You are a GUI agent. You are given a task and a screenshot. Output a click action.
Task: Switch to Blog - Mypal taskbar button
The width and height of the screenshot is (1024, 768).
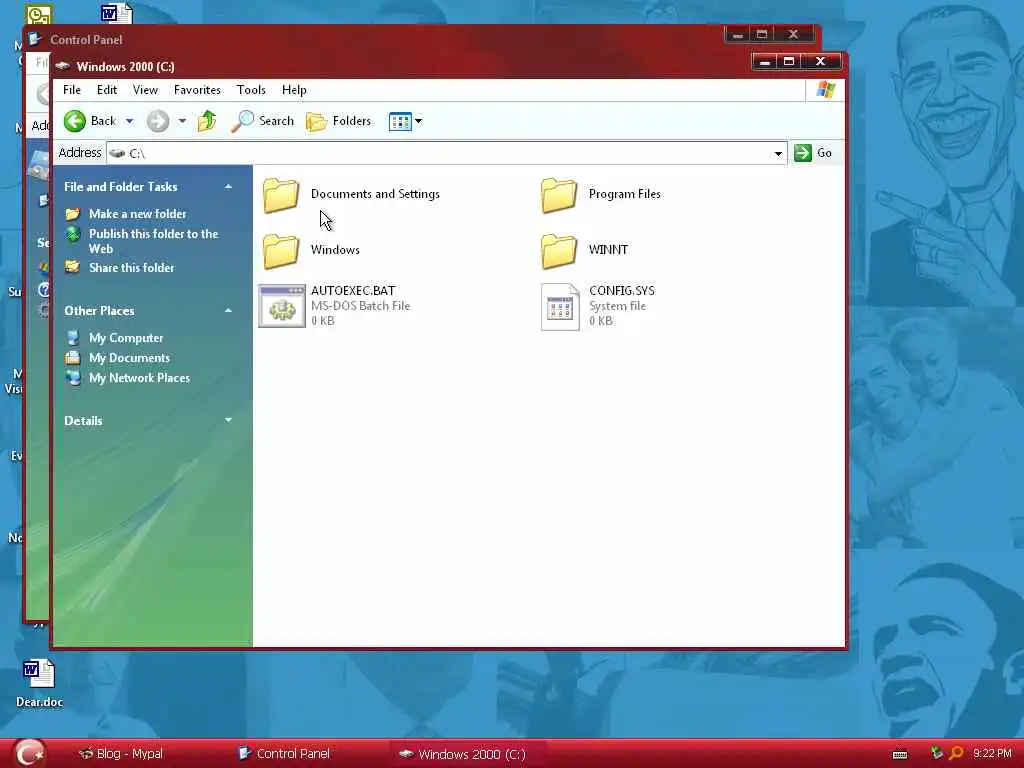(x=121, y=754)
